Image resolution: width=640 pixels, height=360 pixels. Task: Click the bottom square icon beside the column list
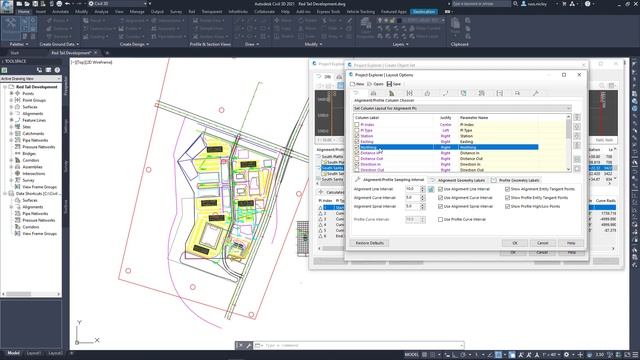[x=577, y=168]
